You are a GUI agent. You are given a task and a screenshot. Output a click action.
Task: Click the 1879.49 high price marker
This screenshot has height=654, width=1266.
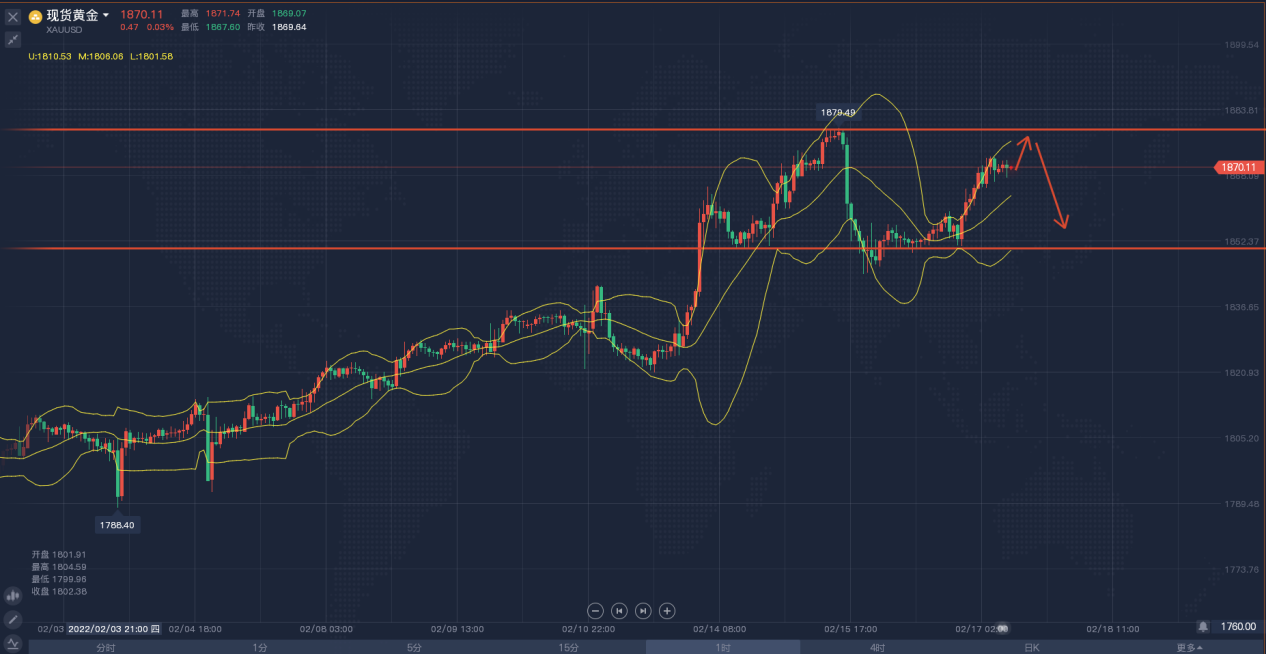pyautogui.click(x=836, y=112)
